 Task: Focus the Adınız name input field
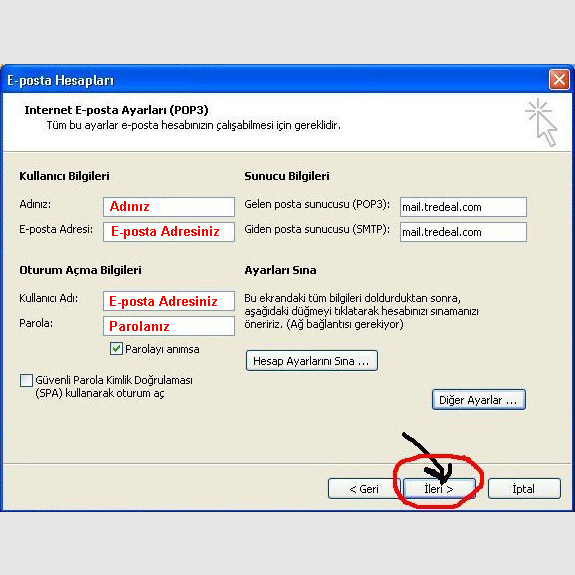(169, 207)
